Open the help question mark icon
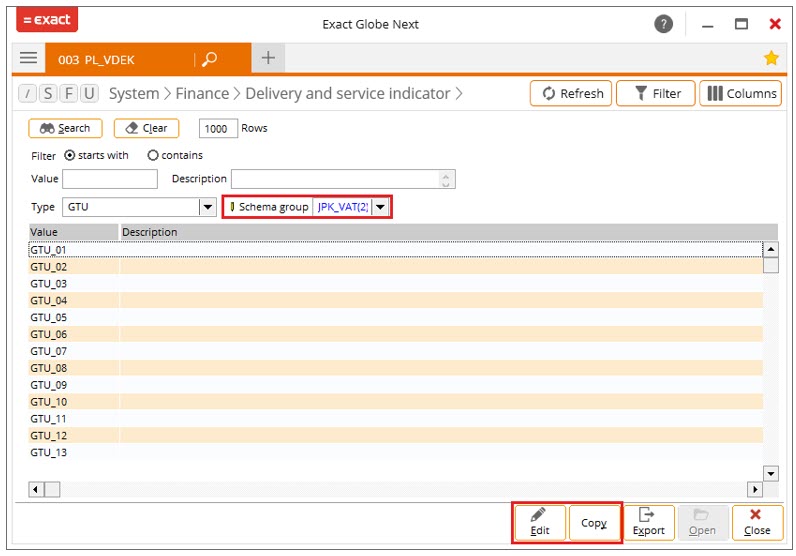 pos(663,24)
